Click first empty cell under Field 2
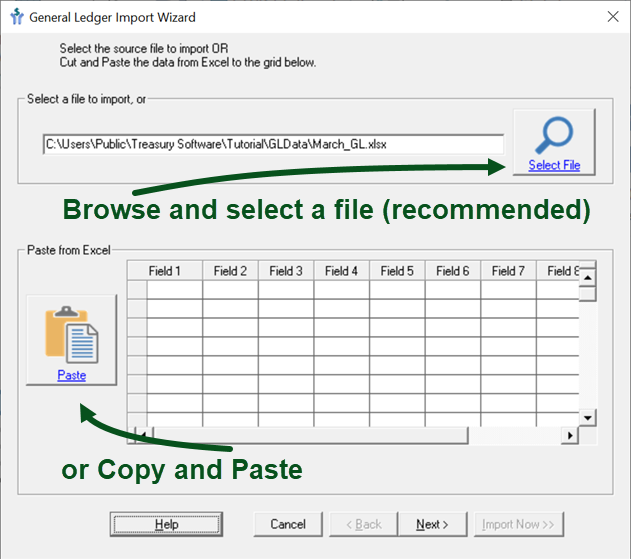This screenshot has height=559, width=631. coord(231,290)
